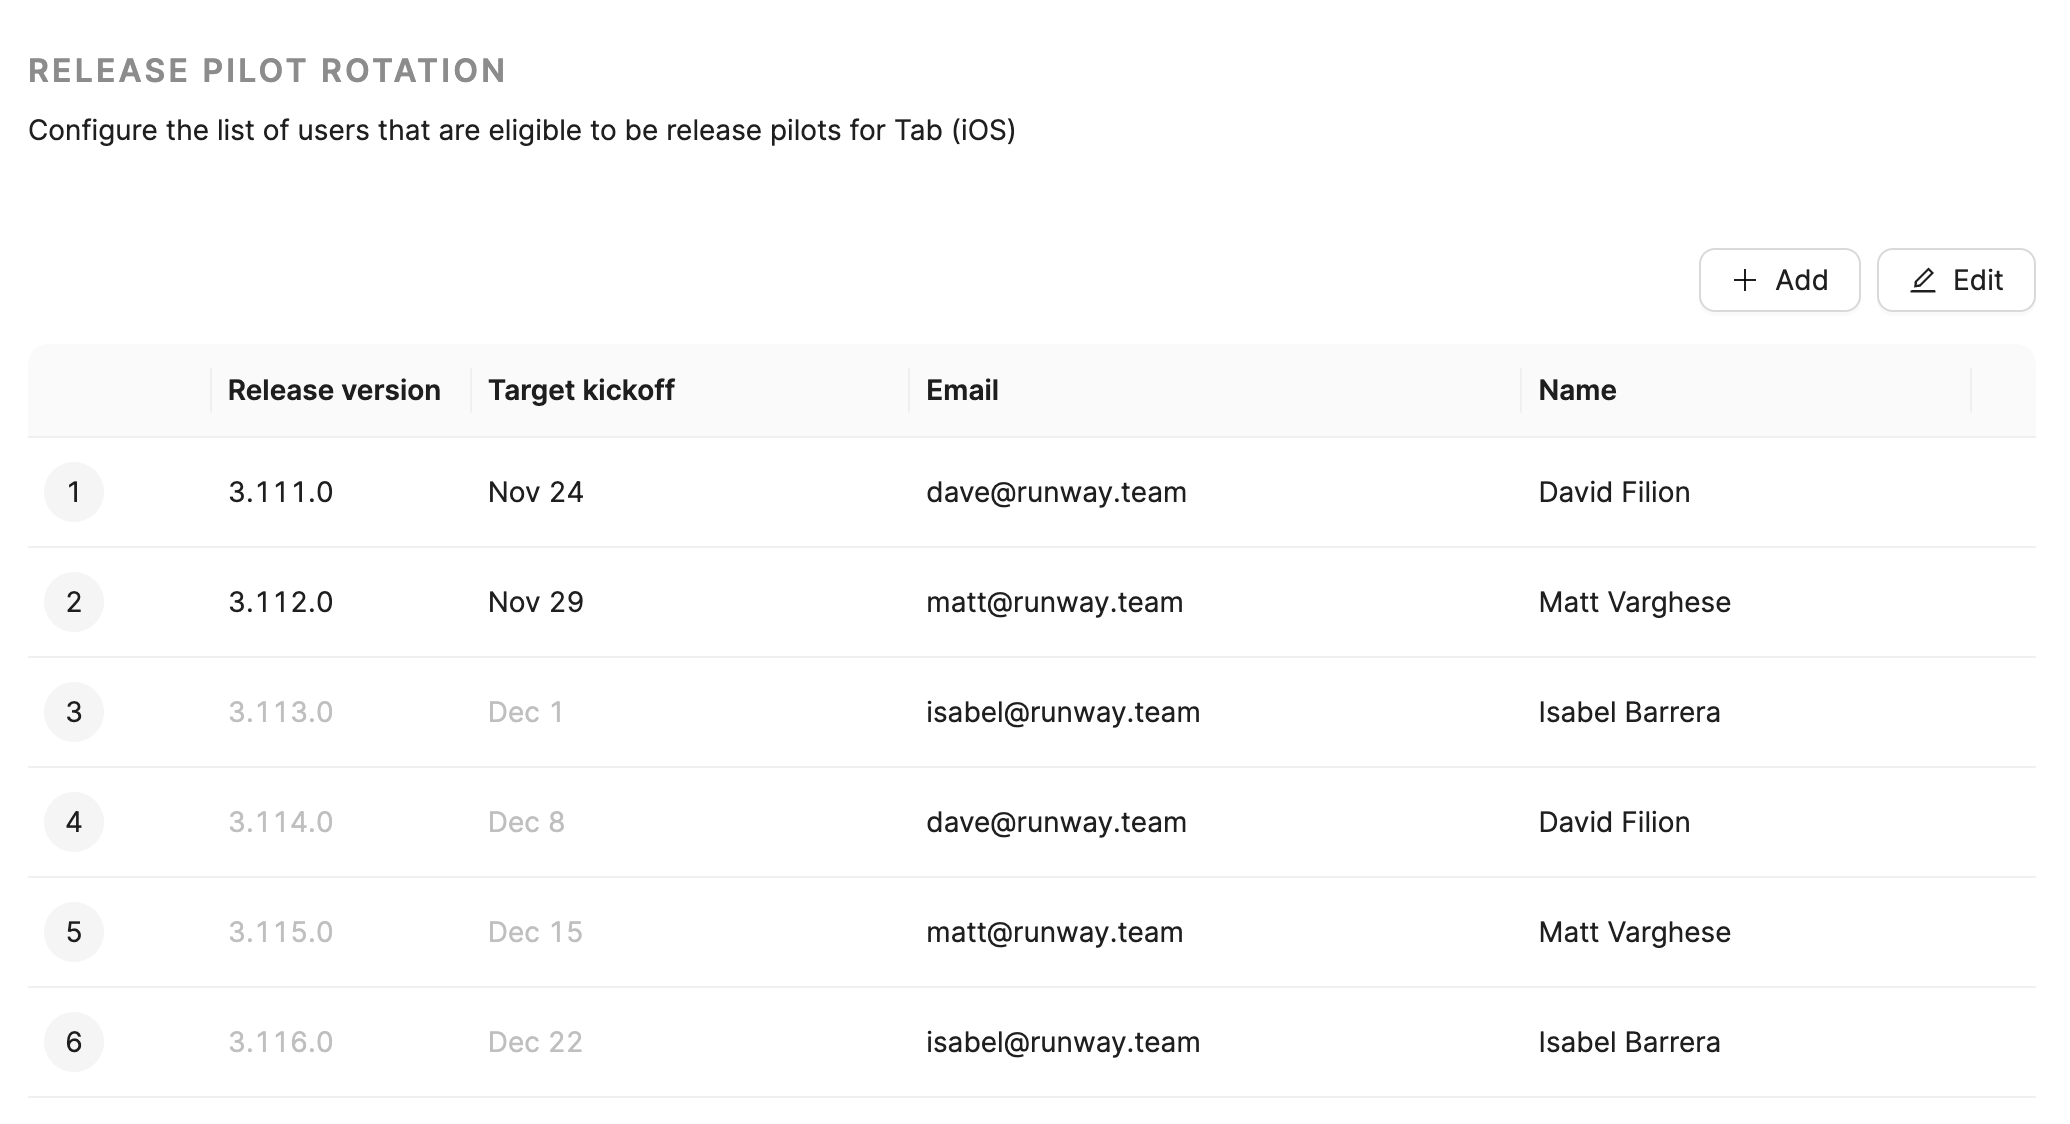The height and width of the screenshot is (1124, 2070).
Task: Select the rotation position badge number 2
Action: pos(74,602)
